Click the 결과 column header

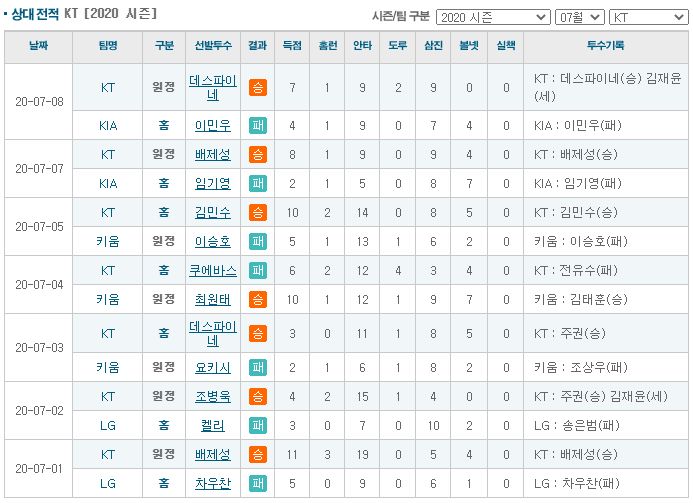[x=258, y=45]
